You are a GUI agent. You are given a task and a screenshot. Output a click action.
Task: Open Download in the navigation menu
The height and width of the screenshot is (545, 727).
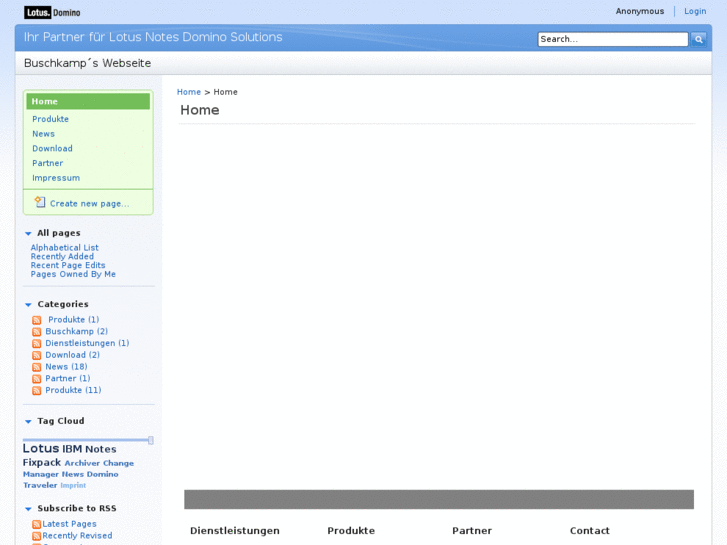pos(52,148)
